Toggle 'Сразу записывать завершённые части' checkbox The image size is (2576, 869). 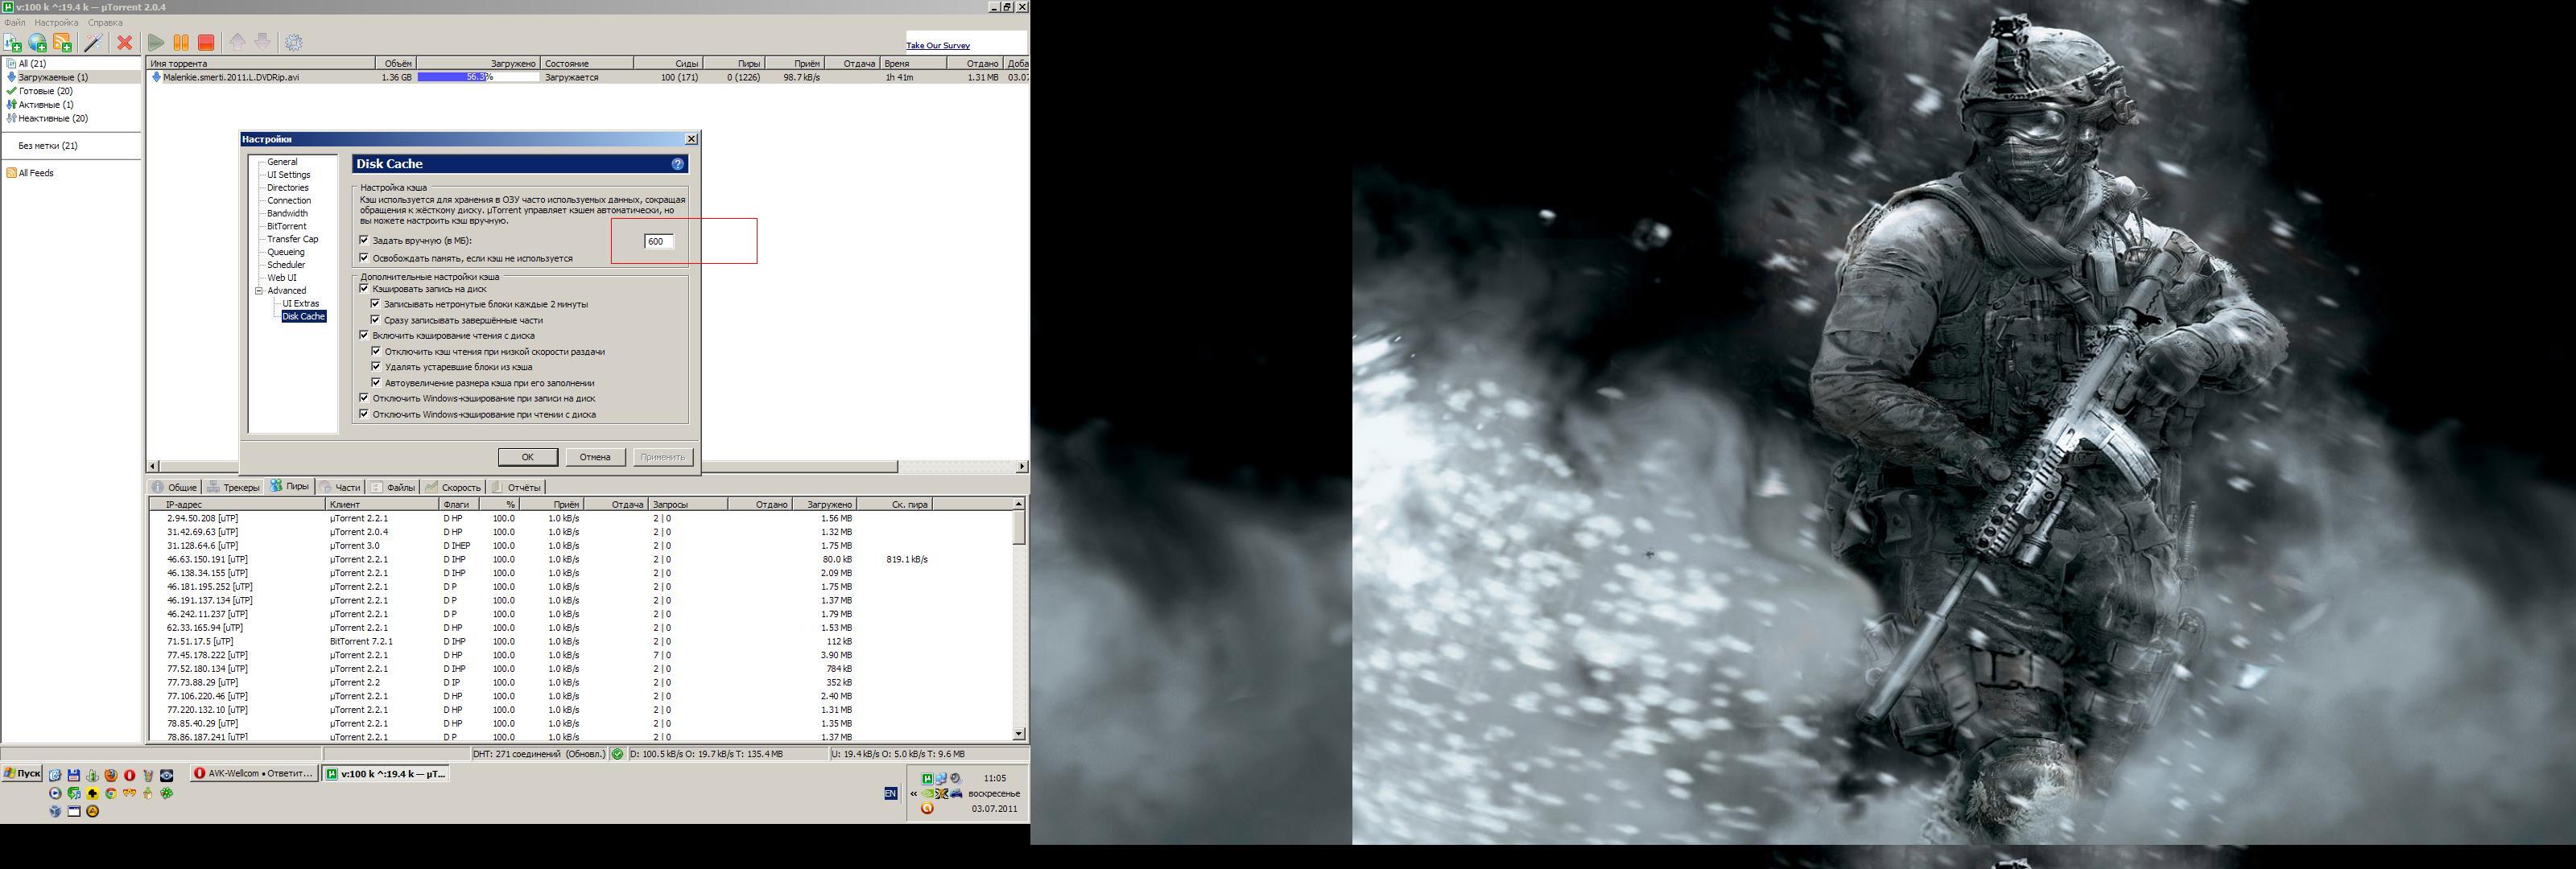point(376,320)
